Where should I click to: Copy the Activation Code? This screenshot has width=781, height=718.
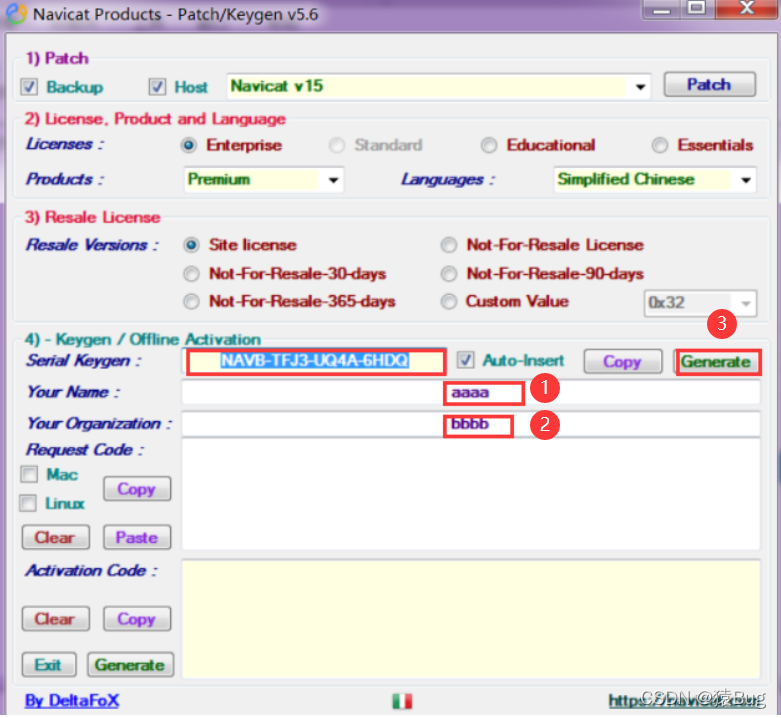click(x=137, y=619)
